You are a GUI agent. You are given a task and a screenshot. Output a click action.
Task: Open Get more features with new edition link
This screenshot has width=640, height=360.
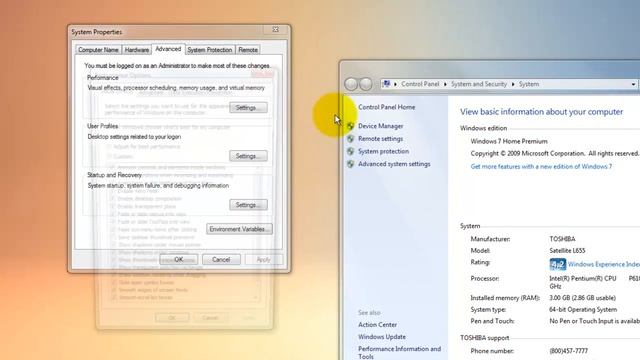541,167
